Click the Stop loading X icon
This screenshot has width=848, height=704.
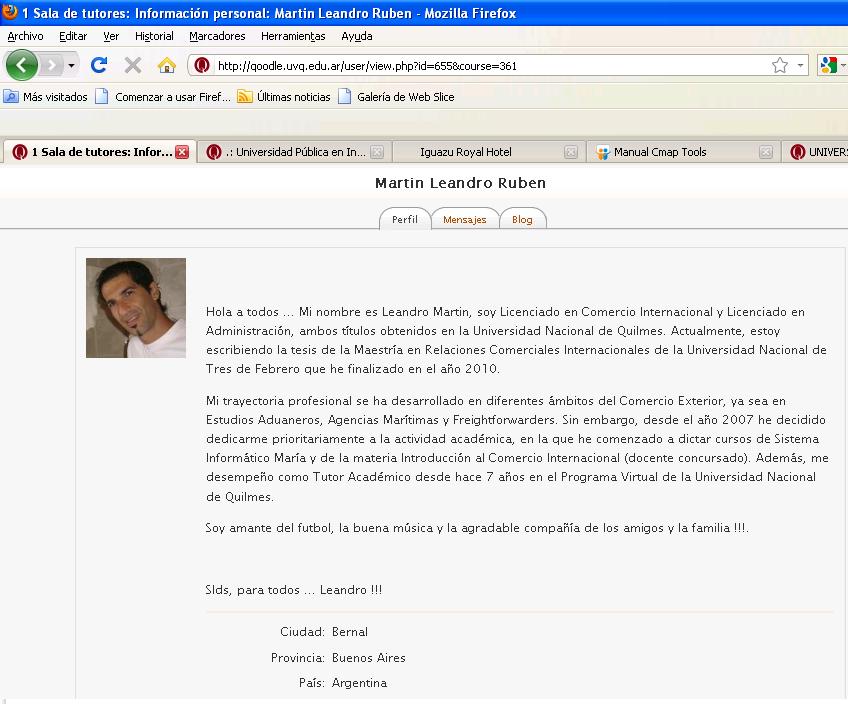point(132,65)
